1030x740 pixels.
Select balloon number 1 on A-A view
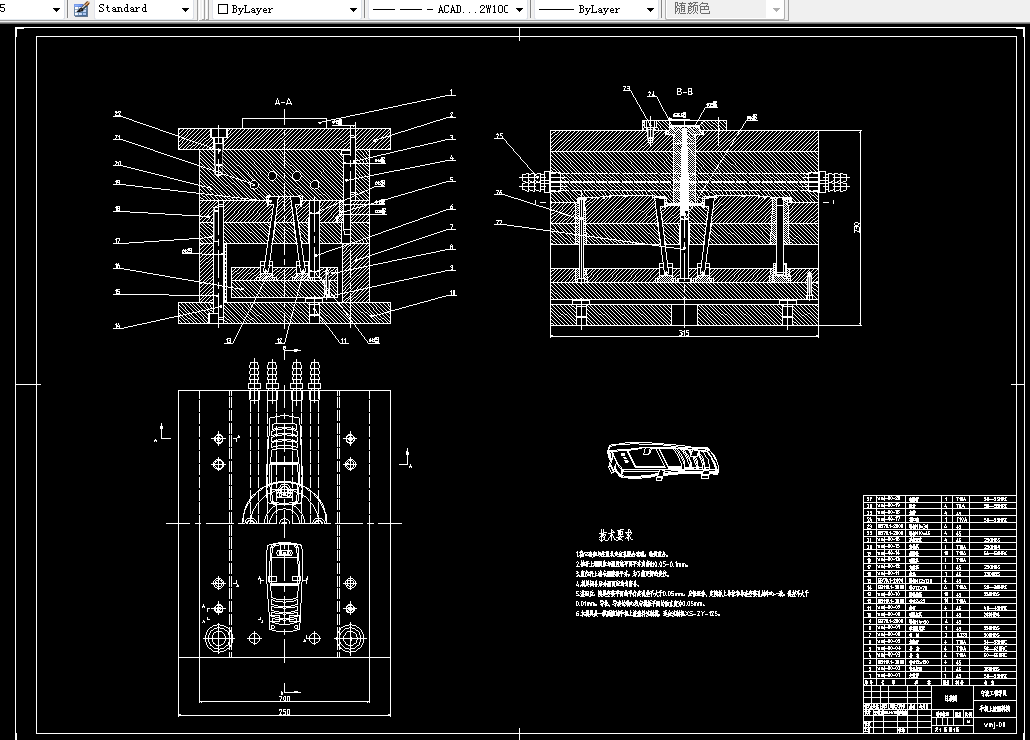click(x=452, y=93)
